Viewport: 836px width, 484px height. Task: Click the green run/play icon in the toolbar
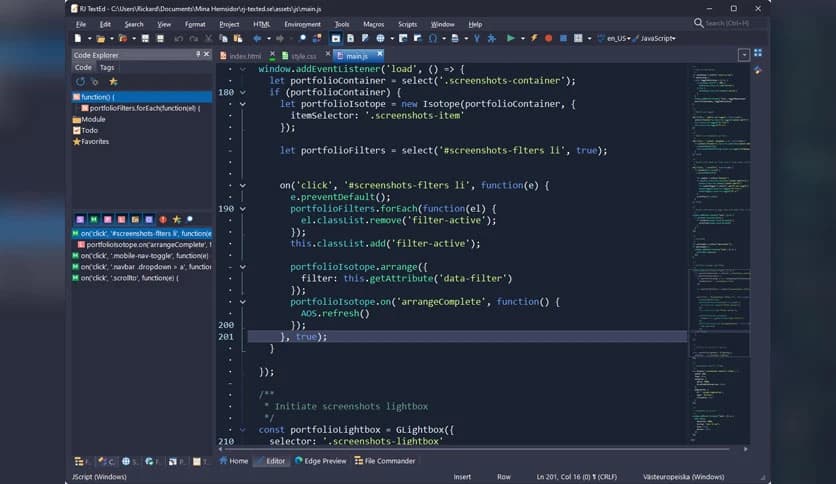510,38
